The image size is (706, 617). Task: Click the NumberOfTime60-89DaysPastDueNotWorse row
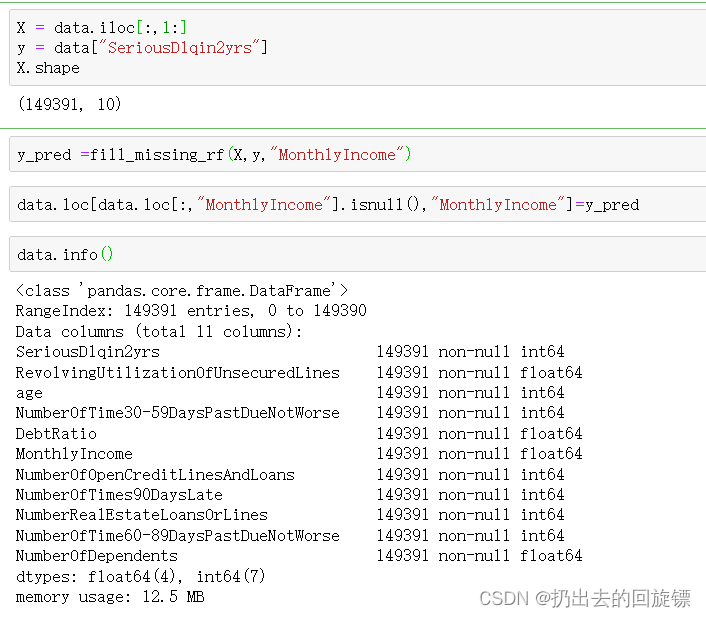point(290,535)
